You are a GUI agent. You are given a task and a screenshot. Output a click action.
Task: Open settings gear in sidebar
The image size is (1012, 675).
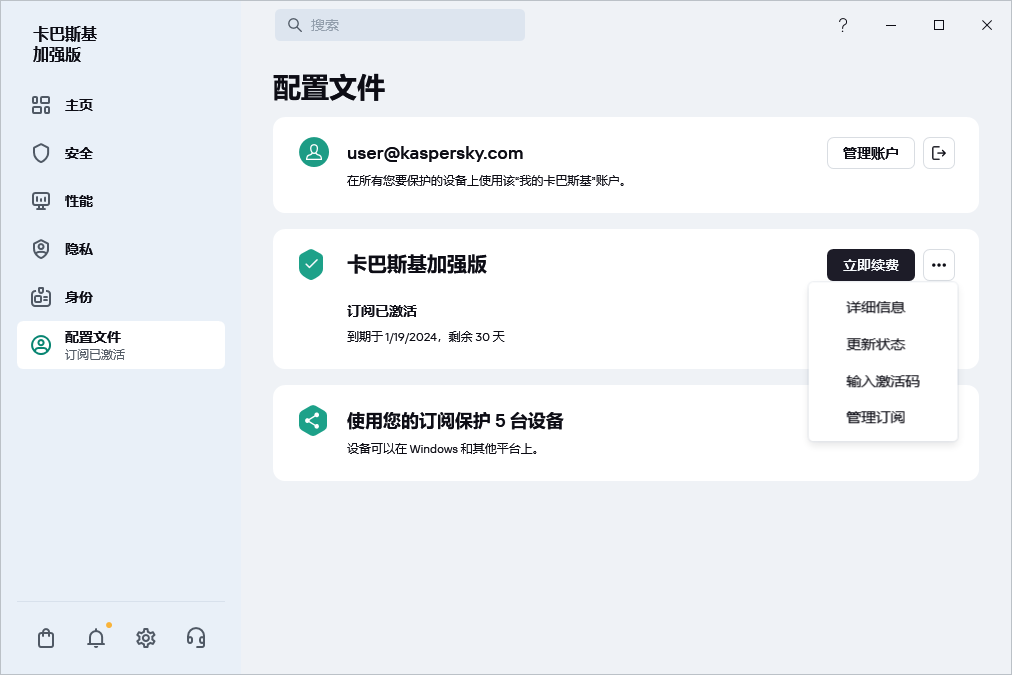click(x=146, y=638)
